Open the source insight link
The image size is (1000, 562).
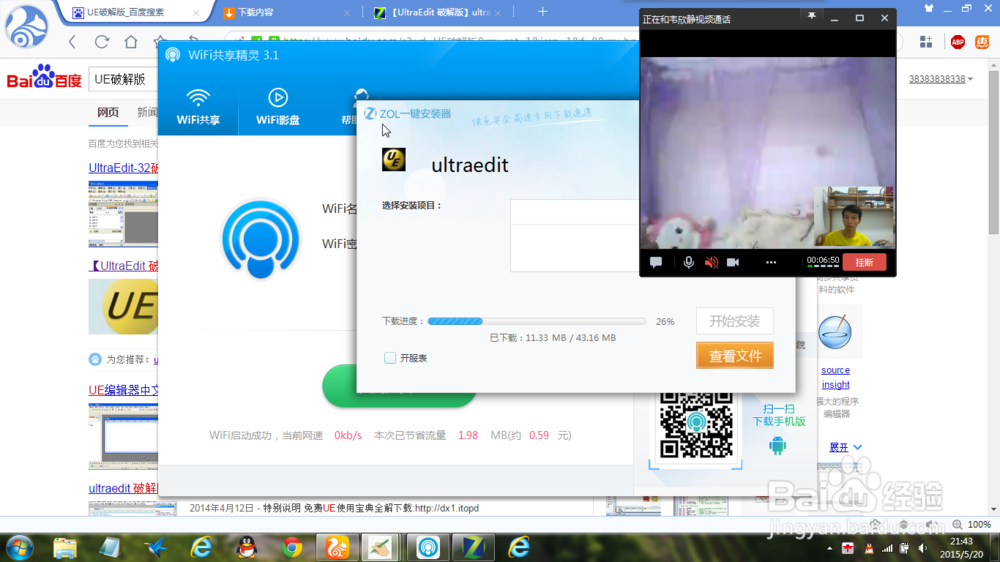click(x=835, y=377)
